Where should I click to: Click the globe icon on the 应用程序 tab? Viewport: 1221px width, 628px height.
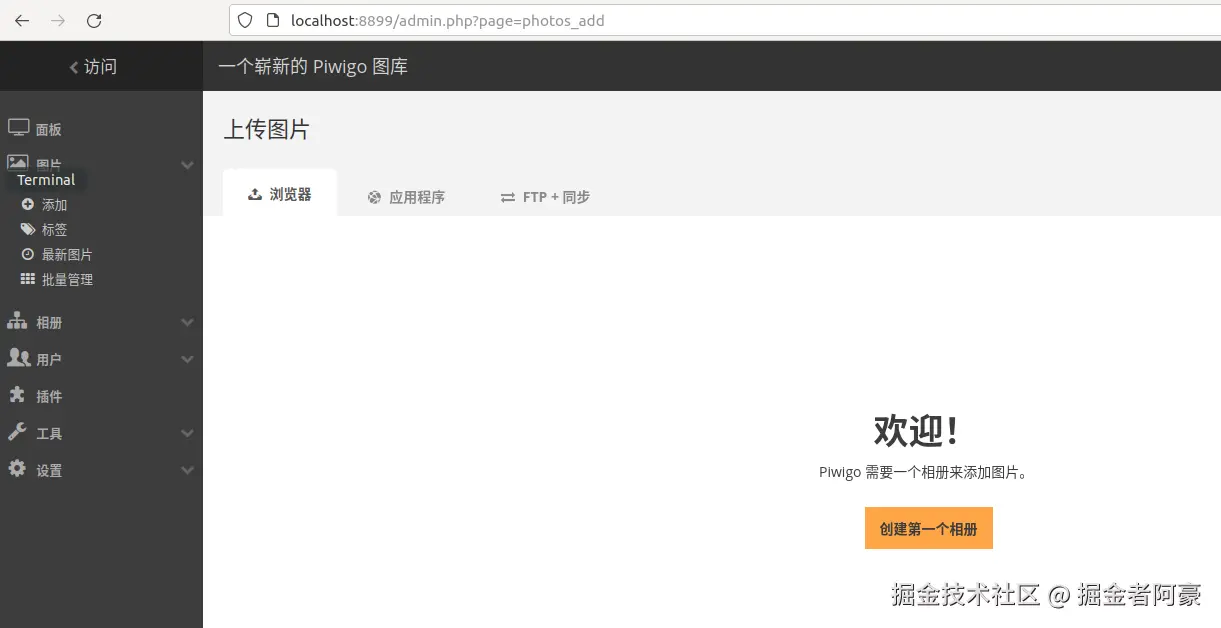[374, 197]
